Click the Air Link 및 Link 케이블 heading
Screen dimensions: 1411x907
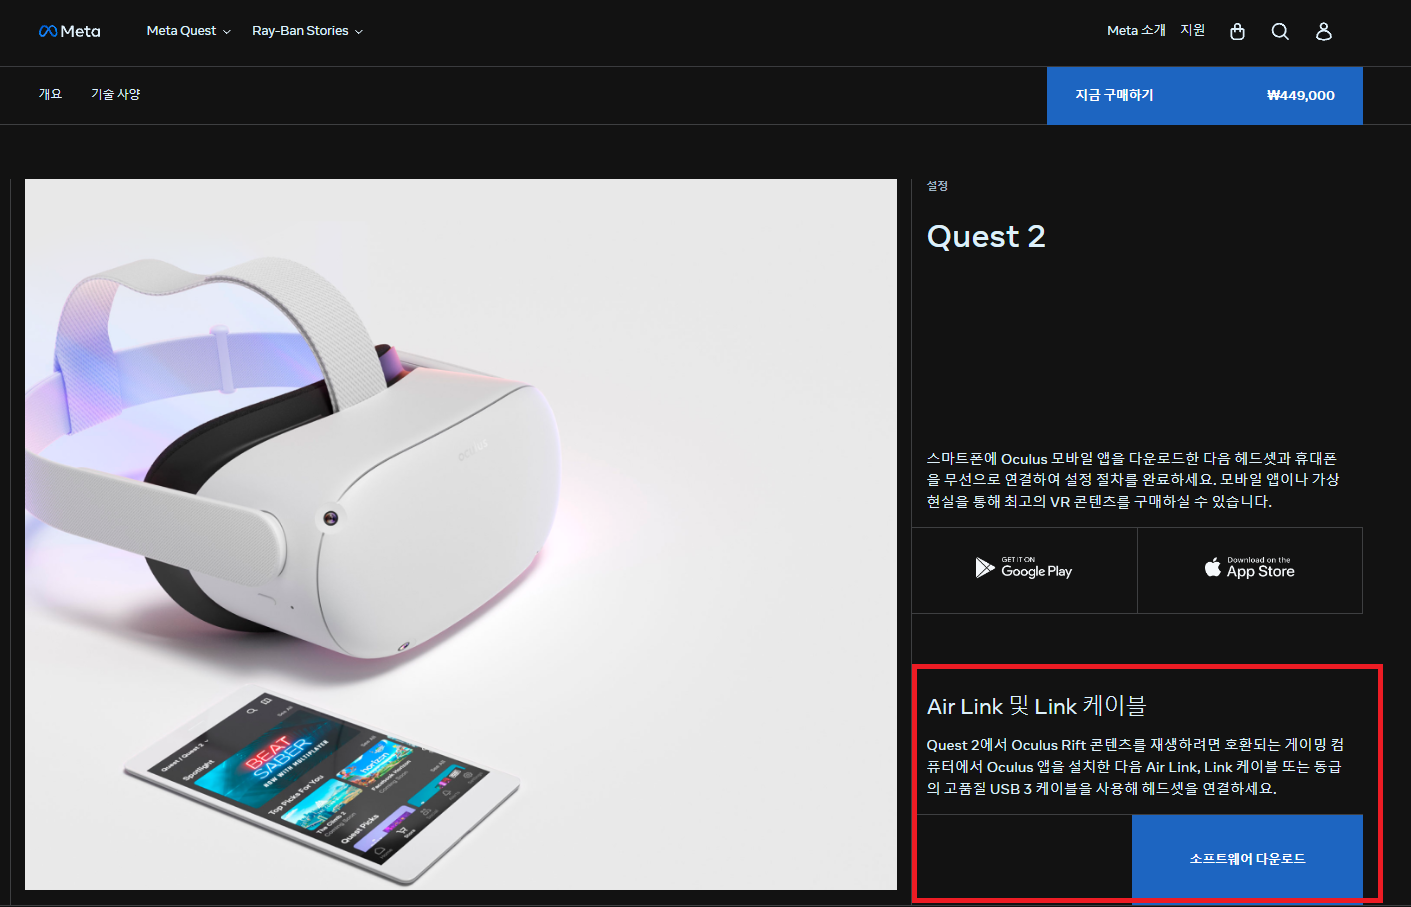(1036, 706)
